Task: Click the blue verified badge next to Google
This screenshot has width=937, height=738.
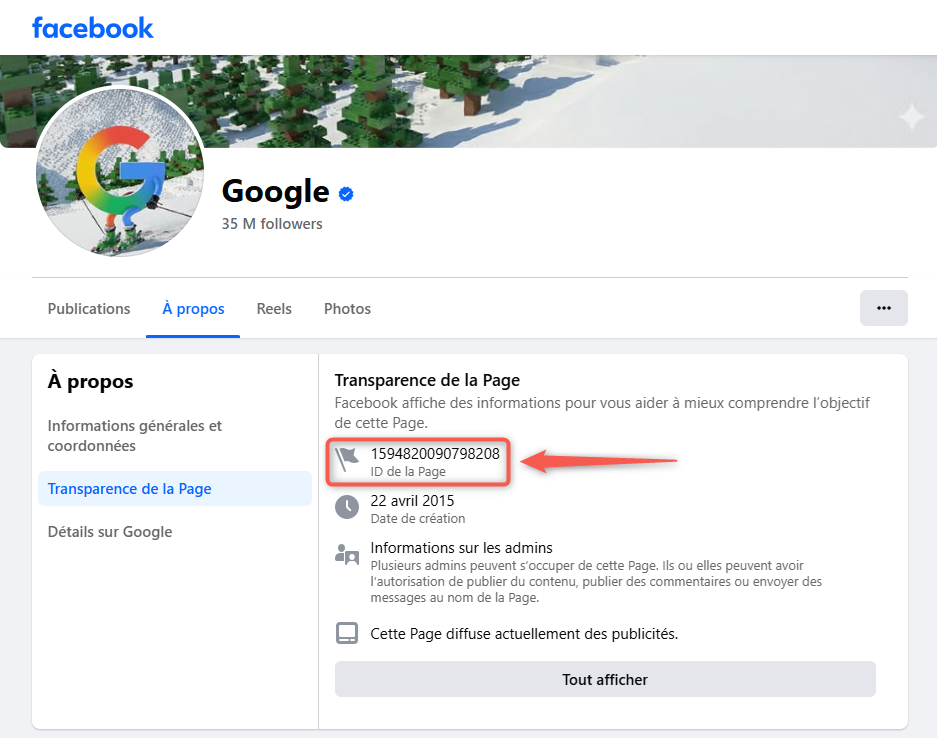Action: 346,193
